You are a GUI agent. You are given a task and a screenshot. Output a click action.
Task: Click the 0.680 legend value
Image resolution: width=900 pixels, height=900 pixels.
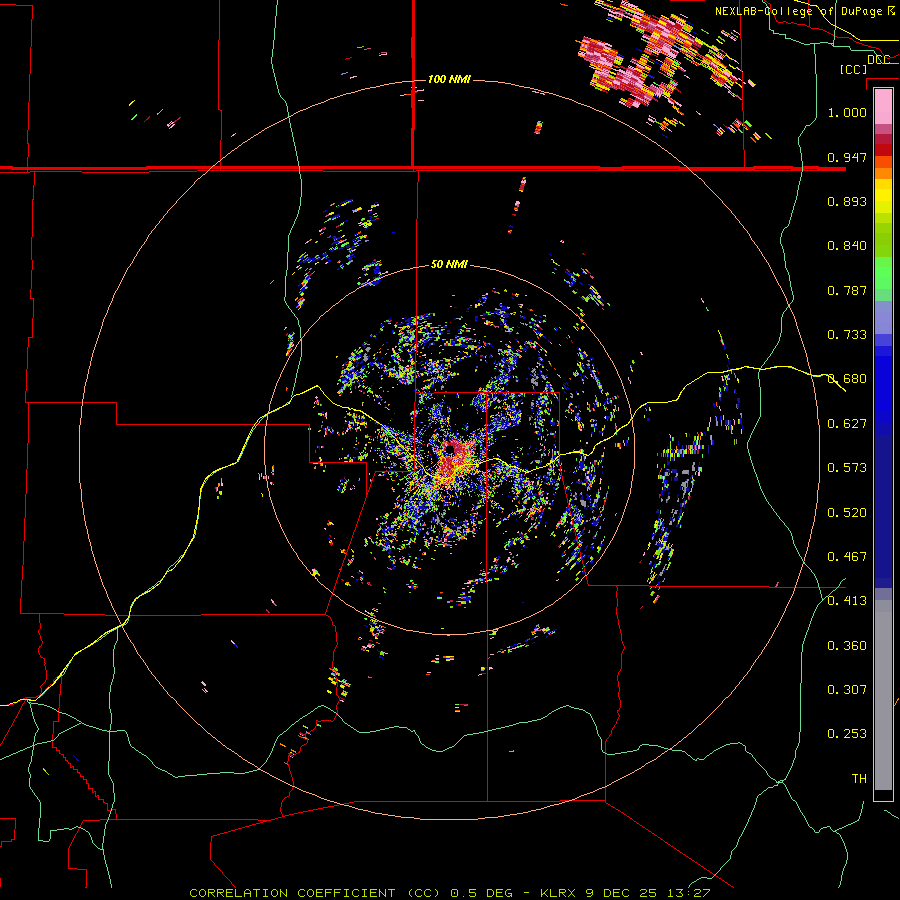[x=847, y=378]
